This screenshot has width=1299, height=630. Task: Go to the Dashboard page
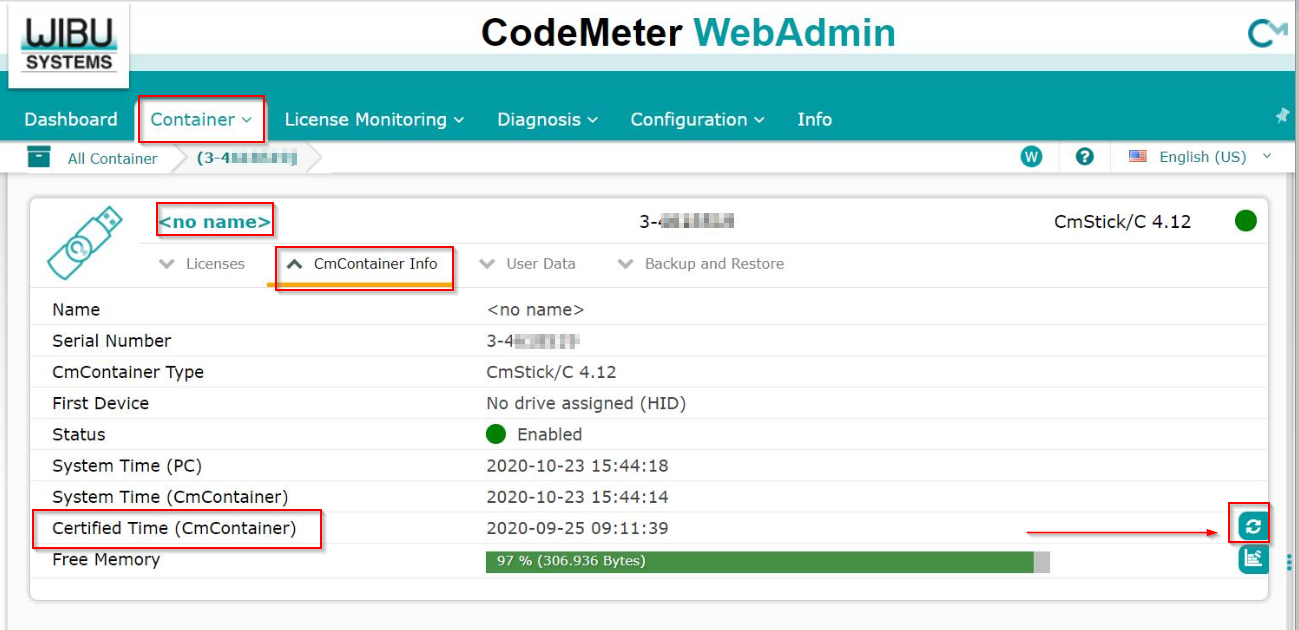pos(71,119)
